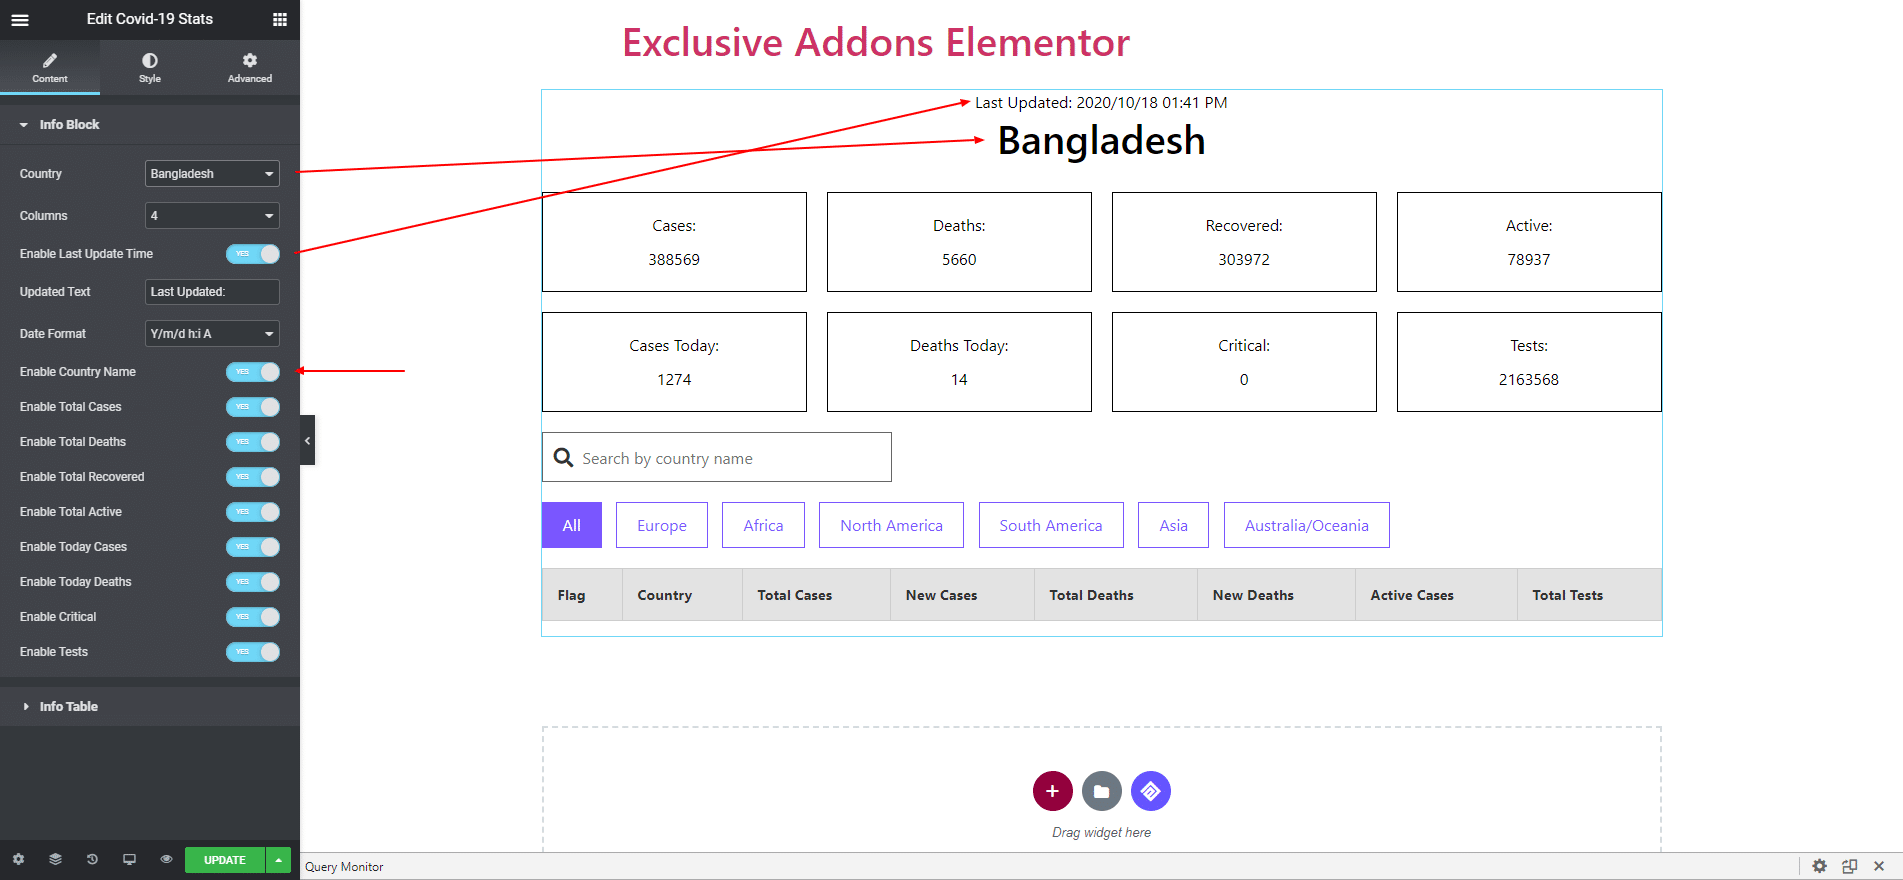Click the Total Tests column header
1903x880 pixels.
coord(1589,595)
